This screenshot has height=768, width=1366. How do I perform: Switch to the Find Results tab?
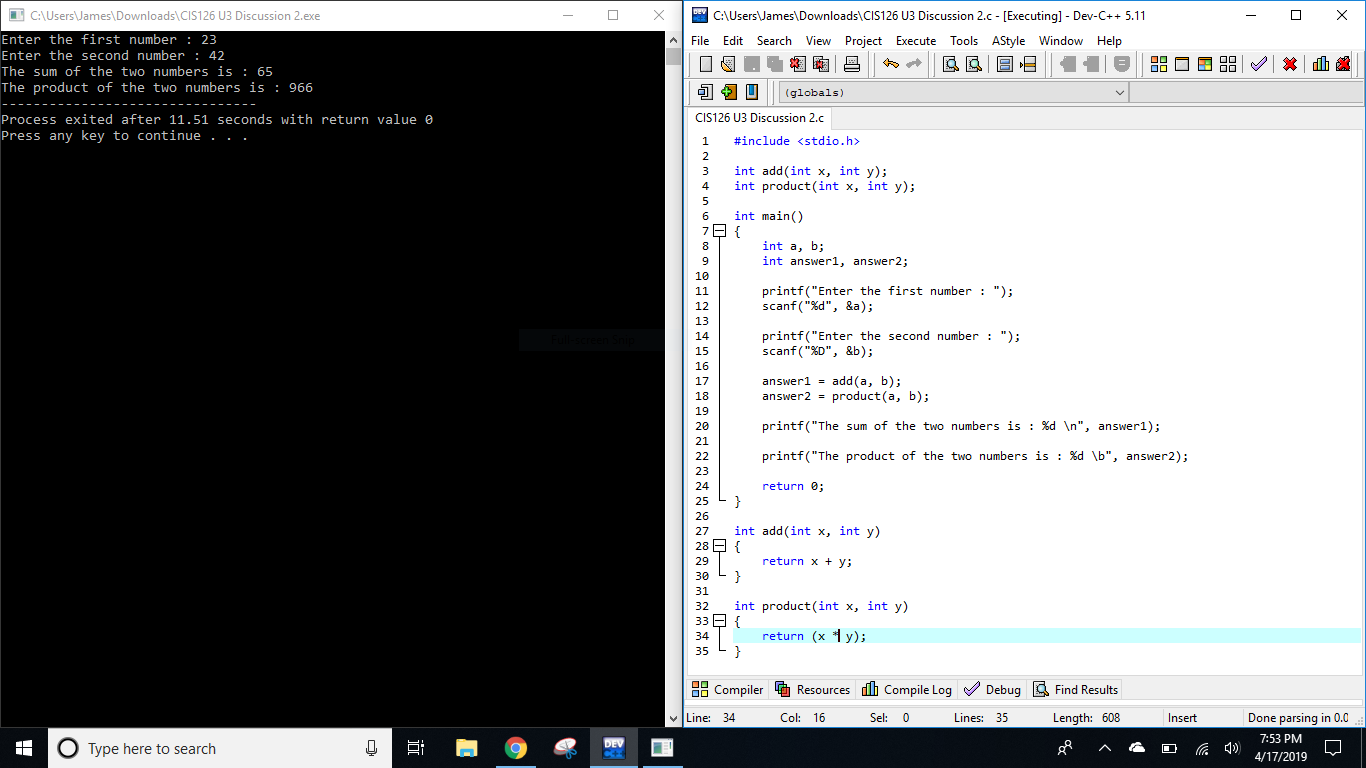[x=1076, y=689]
